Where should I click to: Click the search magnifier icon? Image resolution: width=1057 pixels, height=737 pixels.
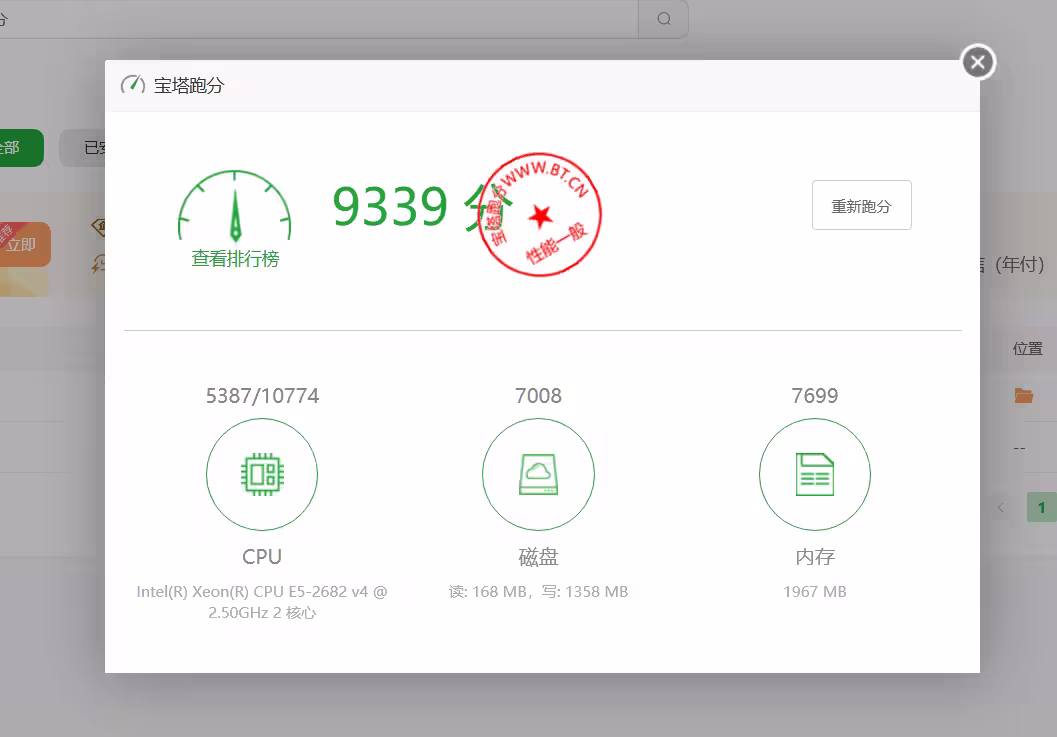click(663, 19)
